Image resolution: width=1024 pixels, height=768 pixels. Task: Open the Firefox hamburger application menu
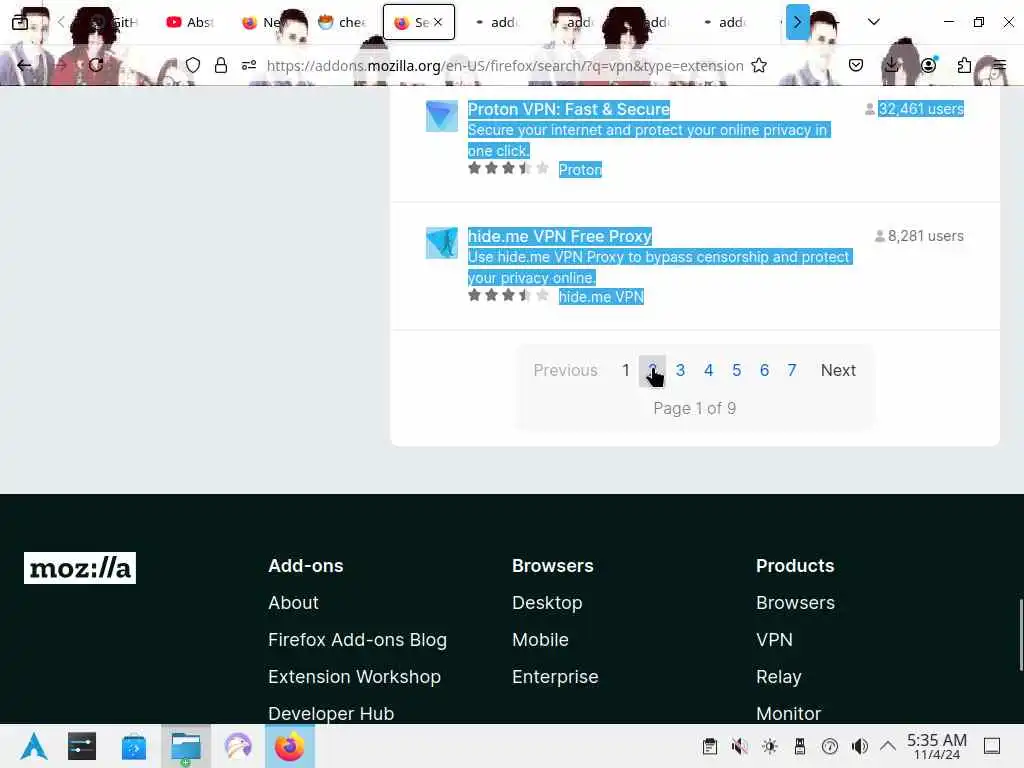coord(1000,65)
